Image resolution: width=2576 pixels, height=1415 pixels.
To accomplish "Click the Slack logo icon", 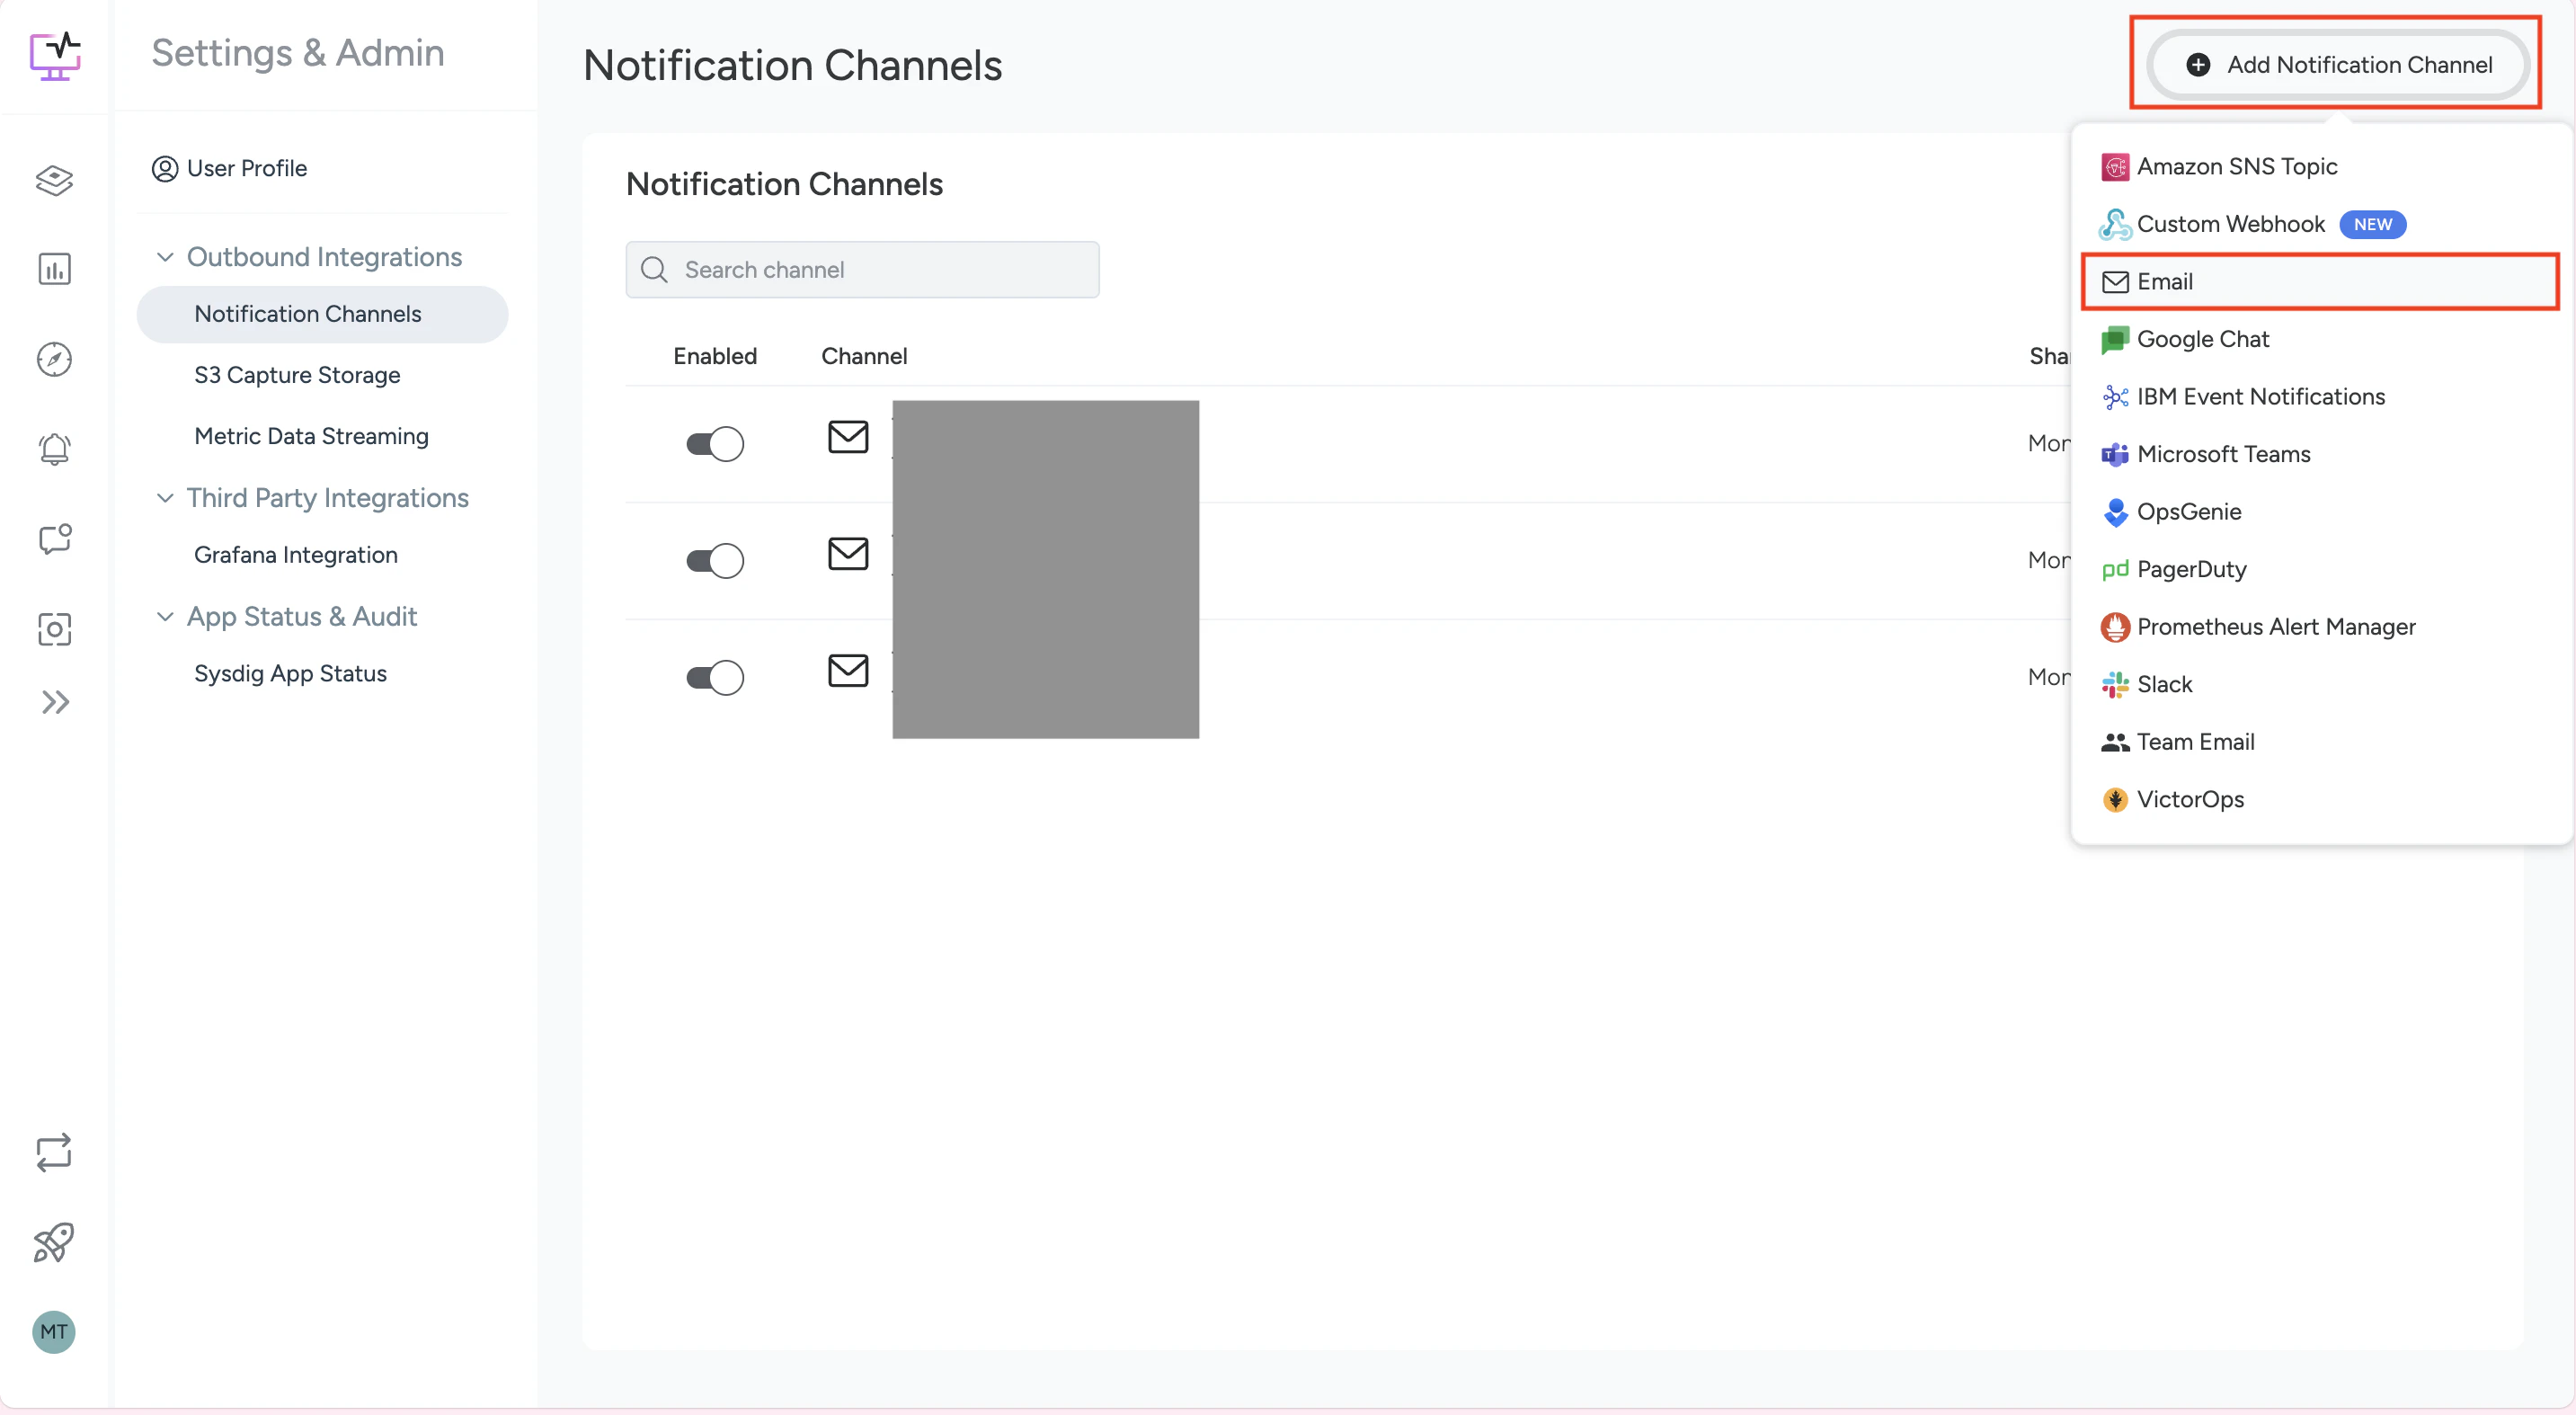I will (2115, 685).
